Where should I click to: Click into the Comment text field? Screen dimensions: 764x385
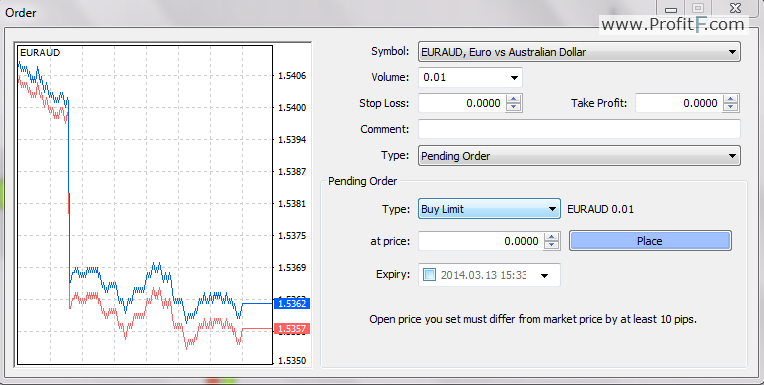coord(579,129)
